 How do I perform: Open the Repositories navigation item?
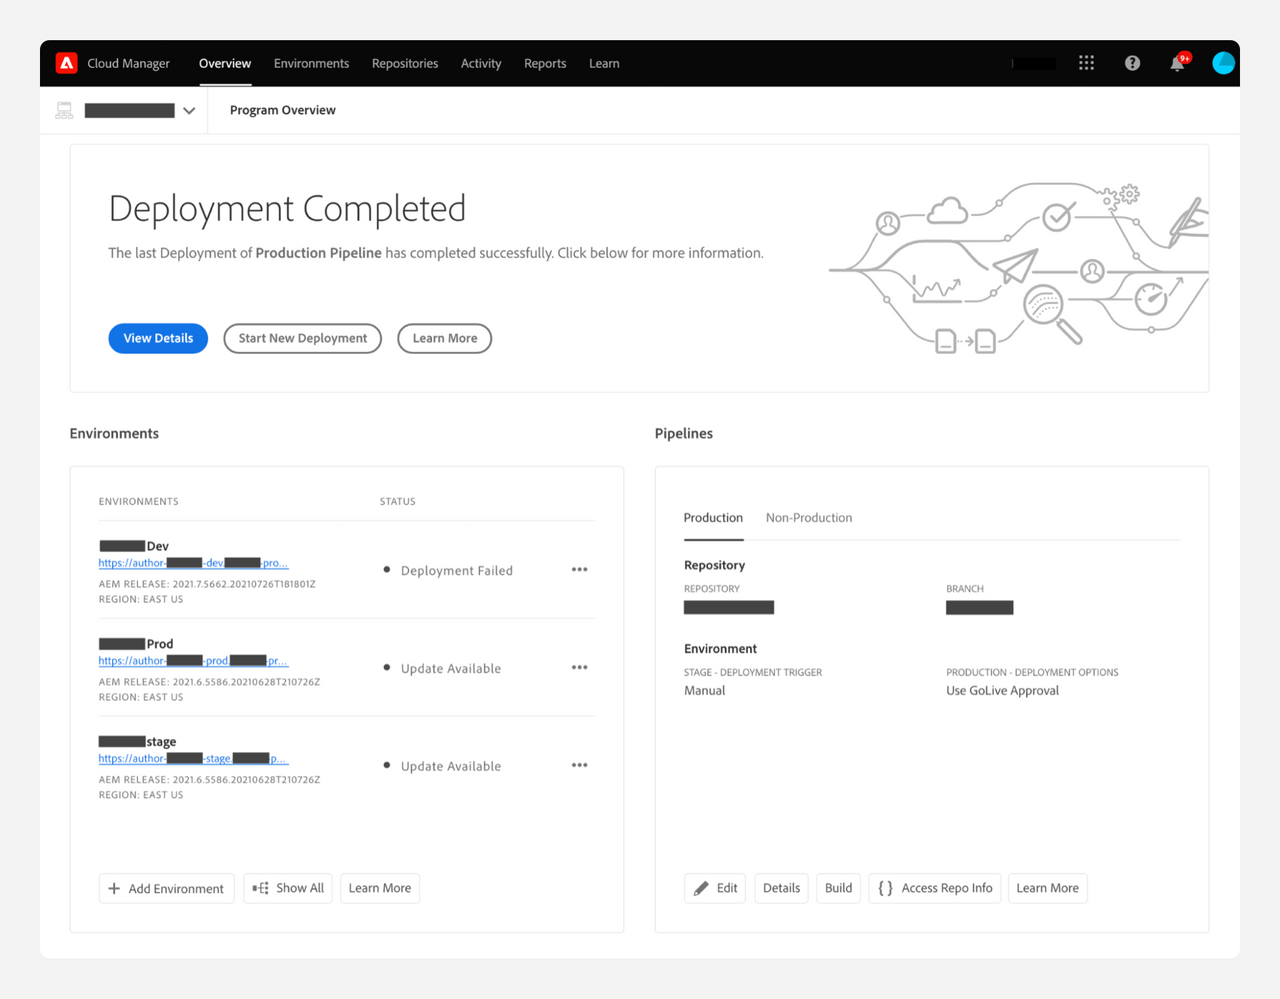(404, 63)
